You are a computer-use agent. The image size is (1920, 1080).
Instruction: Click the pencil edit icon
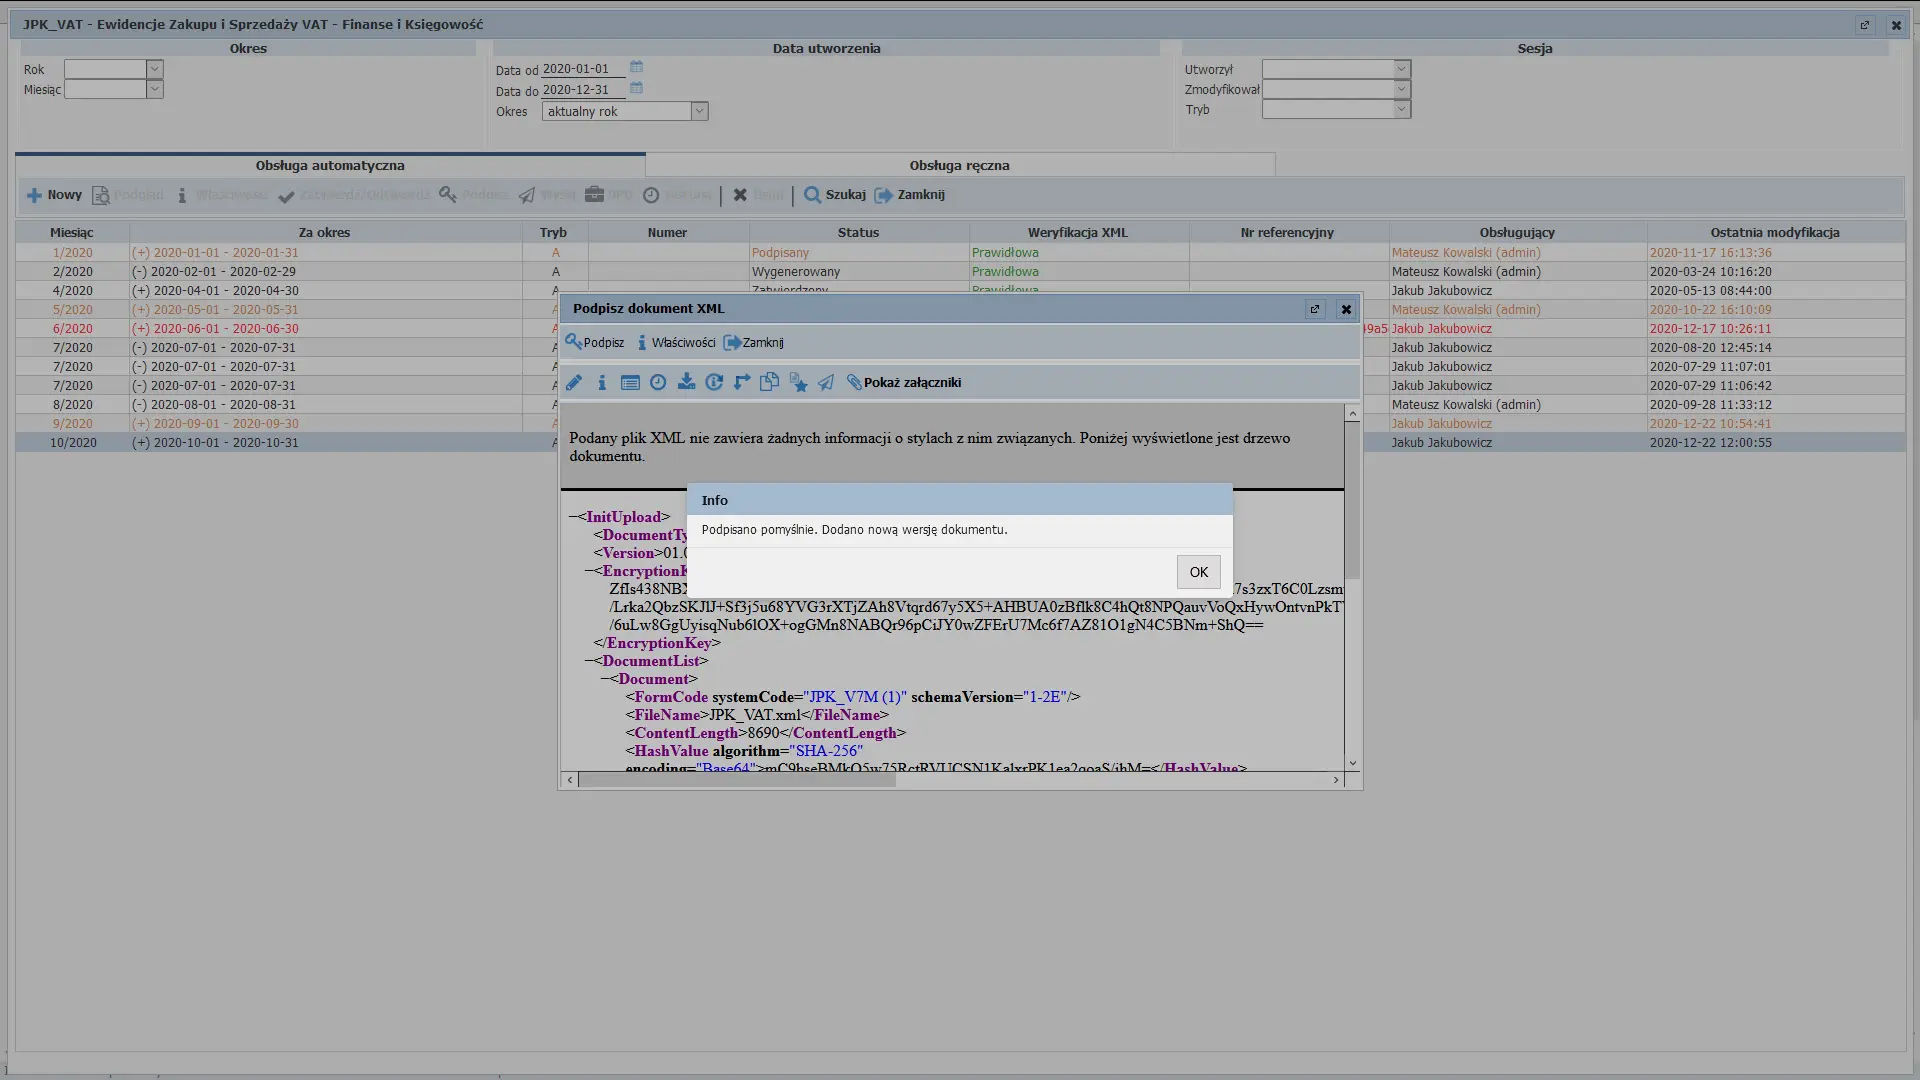tap(574, 382)
